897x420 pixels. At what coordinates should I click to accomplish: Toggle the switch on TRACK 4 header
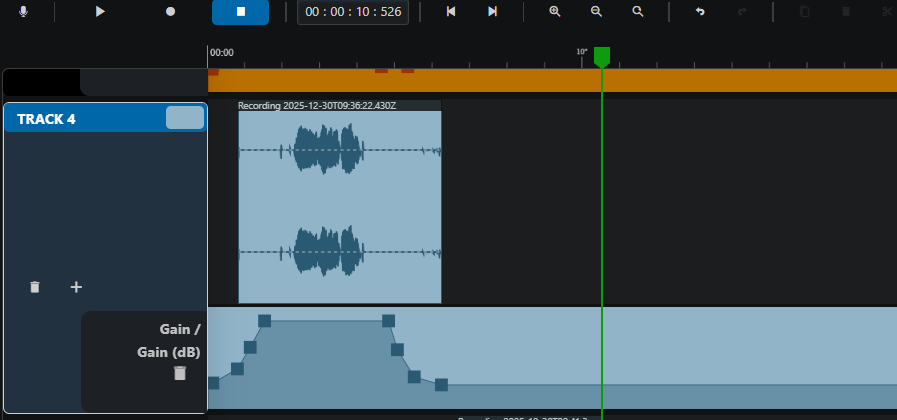(185, 118)
